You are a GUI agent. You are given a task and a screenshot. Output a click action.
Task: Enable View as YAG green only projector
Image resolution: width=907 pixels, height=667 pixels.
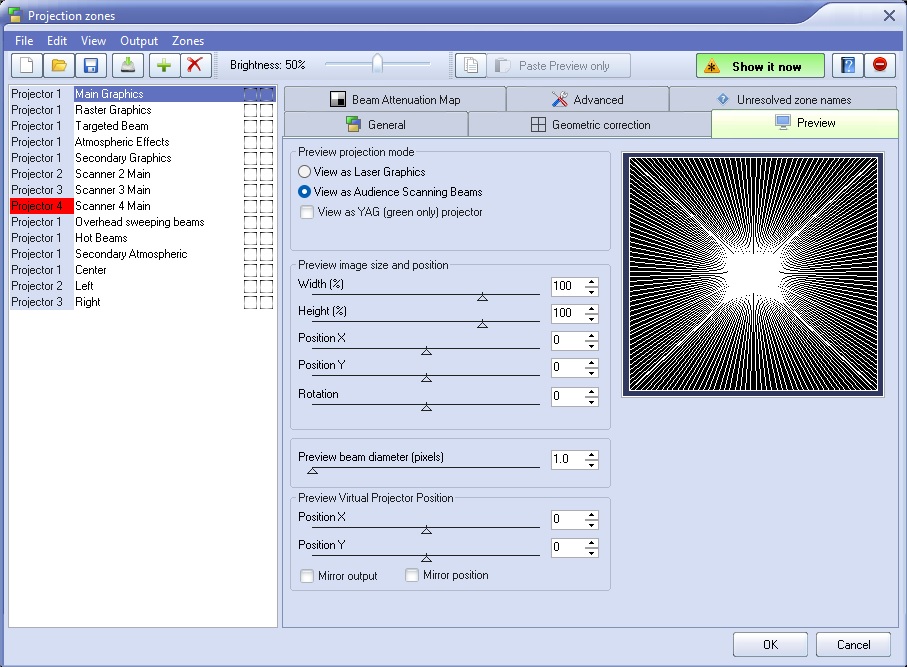(x=305, y=212)
